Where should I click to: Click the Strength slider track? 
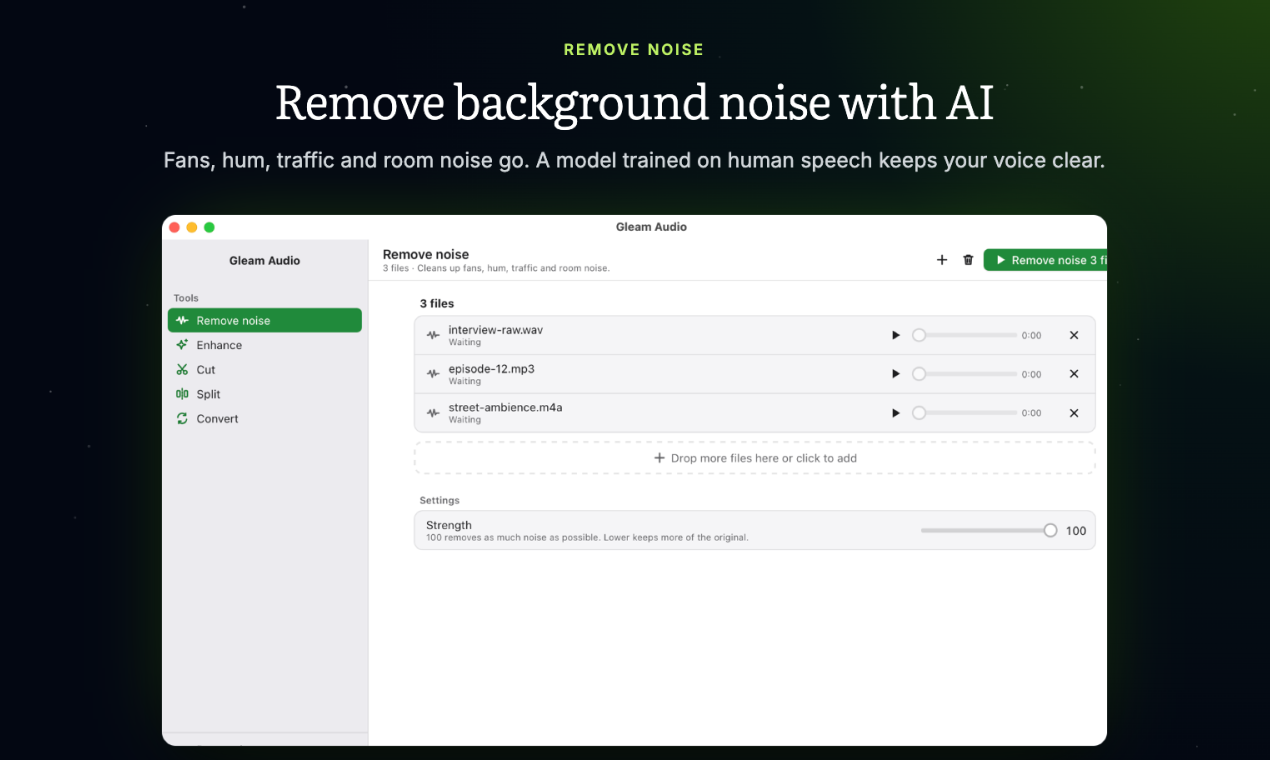989,531
